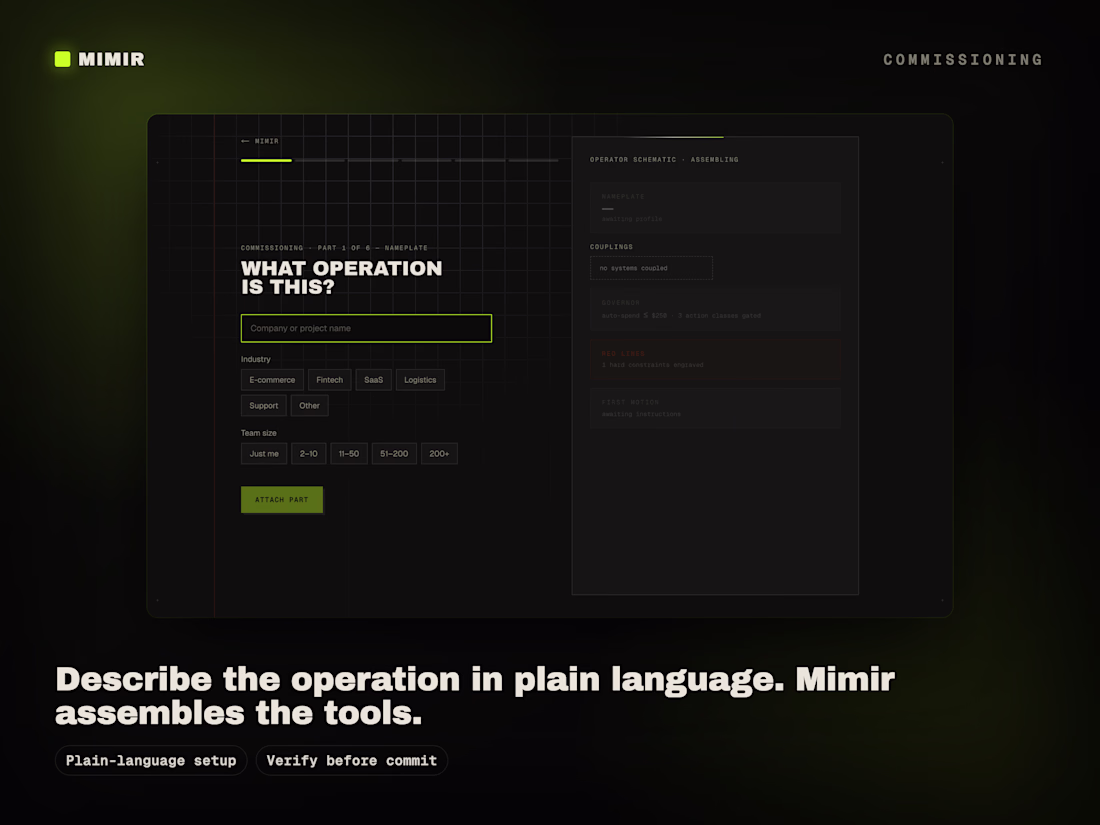The image size is (1100, 825).
Task: Select the Support industry chip
Action: point(264,405)
